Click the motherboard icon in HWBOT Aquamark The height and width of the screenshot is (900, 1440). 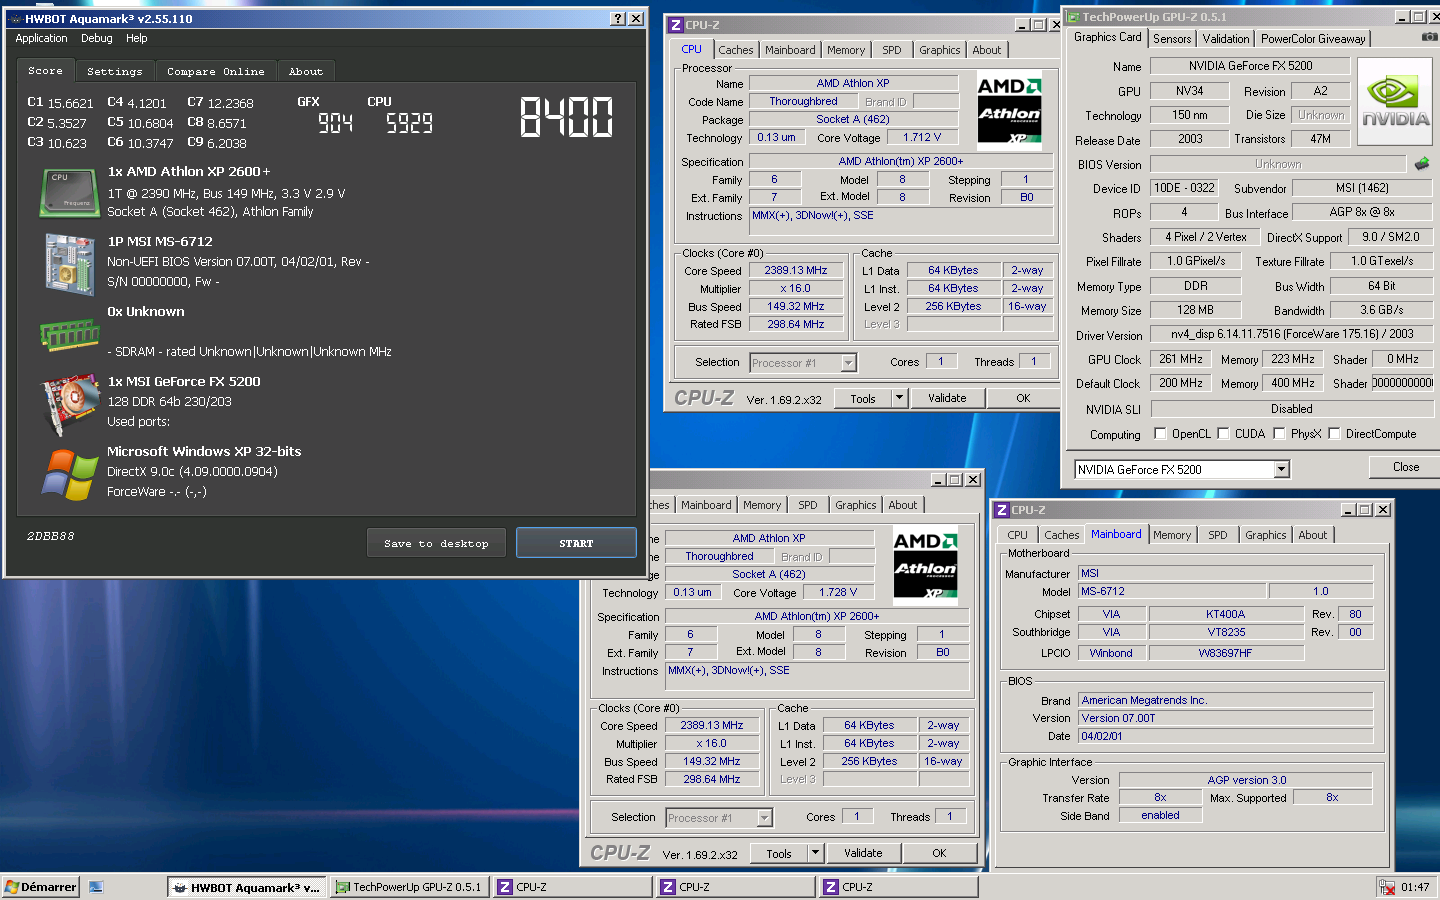click(69, 264)
